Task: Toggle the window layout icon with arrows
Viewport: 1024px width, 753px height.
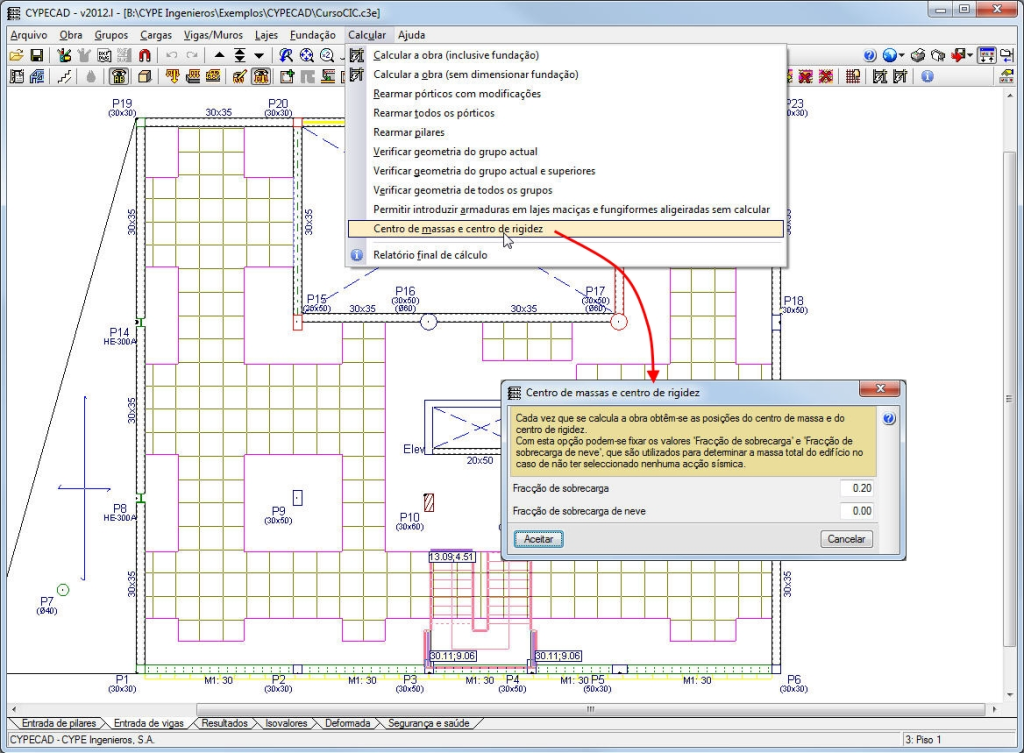Action: pyautogui.click(x=987, y=56)
